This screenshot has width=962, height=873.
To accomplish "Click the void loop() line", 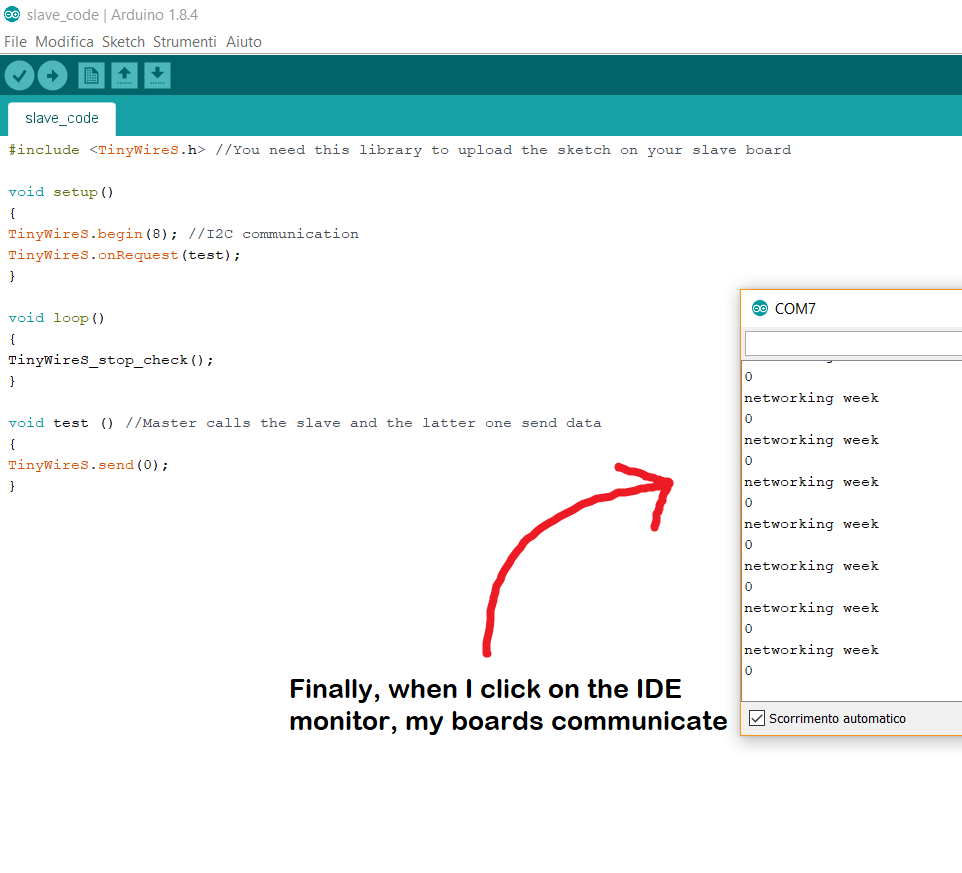I will (x=56, y=318).
